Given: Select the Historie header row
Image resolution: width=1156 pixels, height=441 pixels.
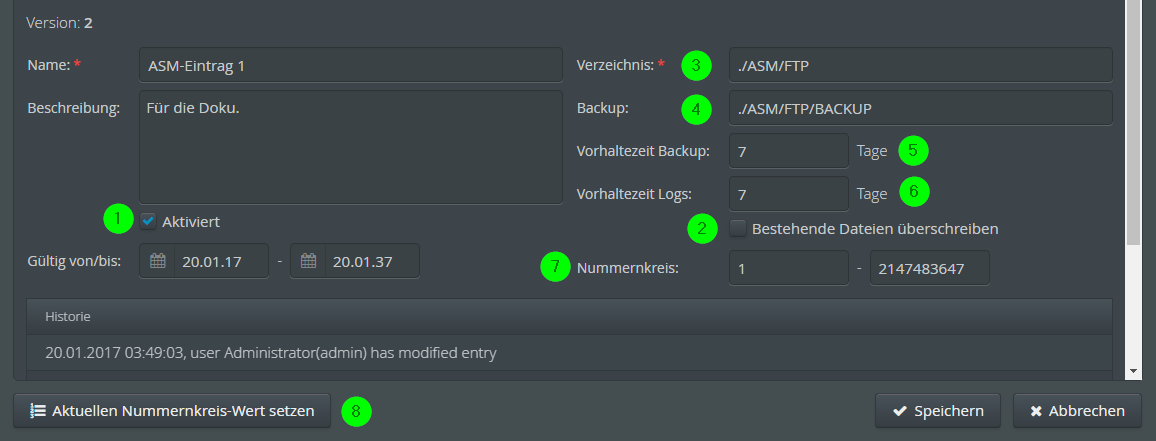Looking at the screenshot, I should 569,316.
